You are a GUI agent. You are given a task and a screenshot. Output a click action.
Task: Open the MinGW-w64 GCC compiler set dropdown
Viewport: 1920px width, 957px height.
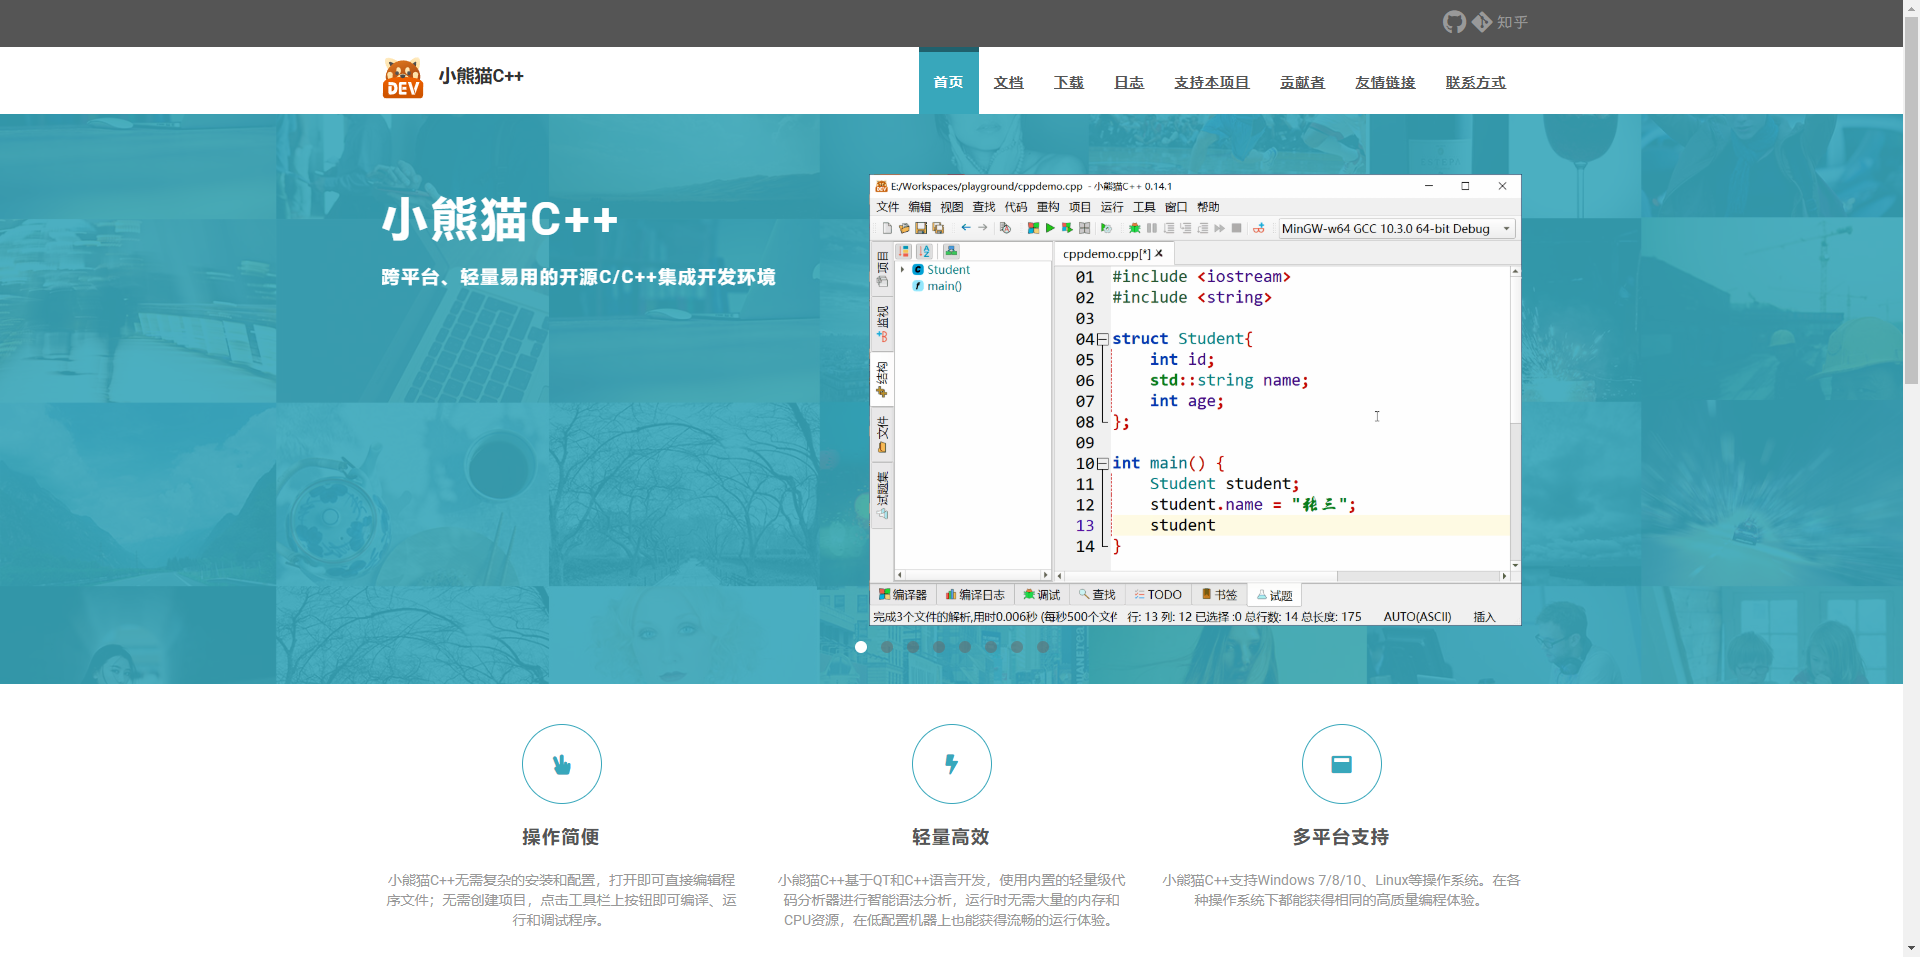pyautogui.click(x=1397, y=228)
